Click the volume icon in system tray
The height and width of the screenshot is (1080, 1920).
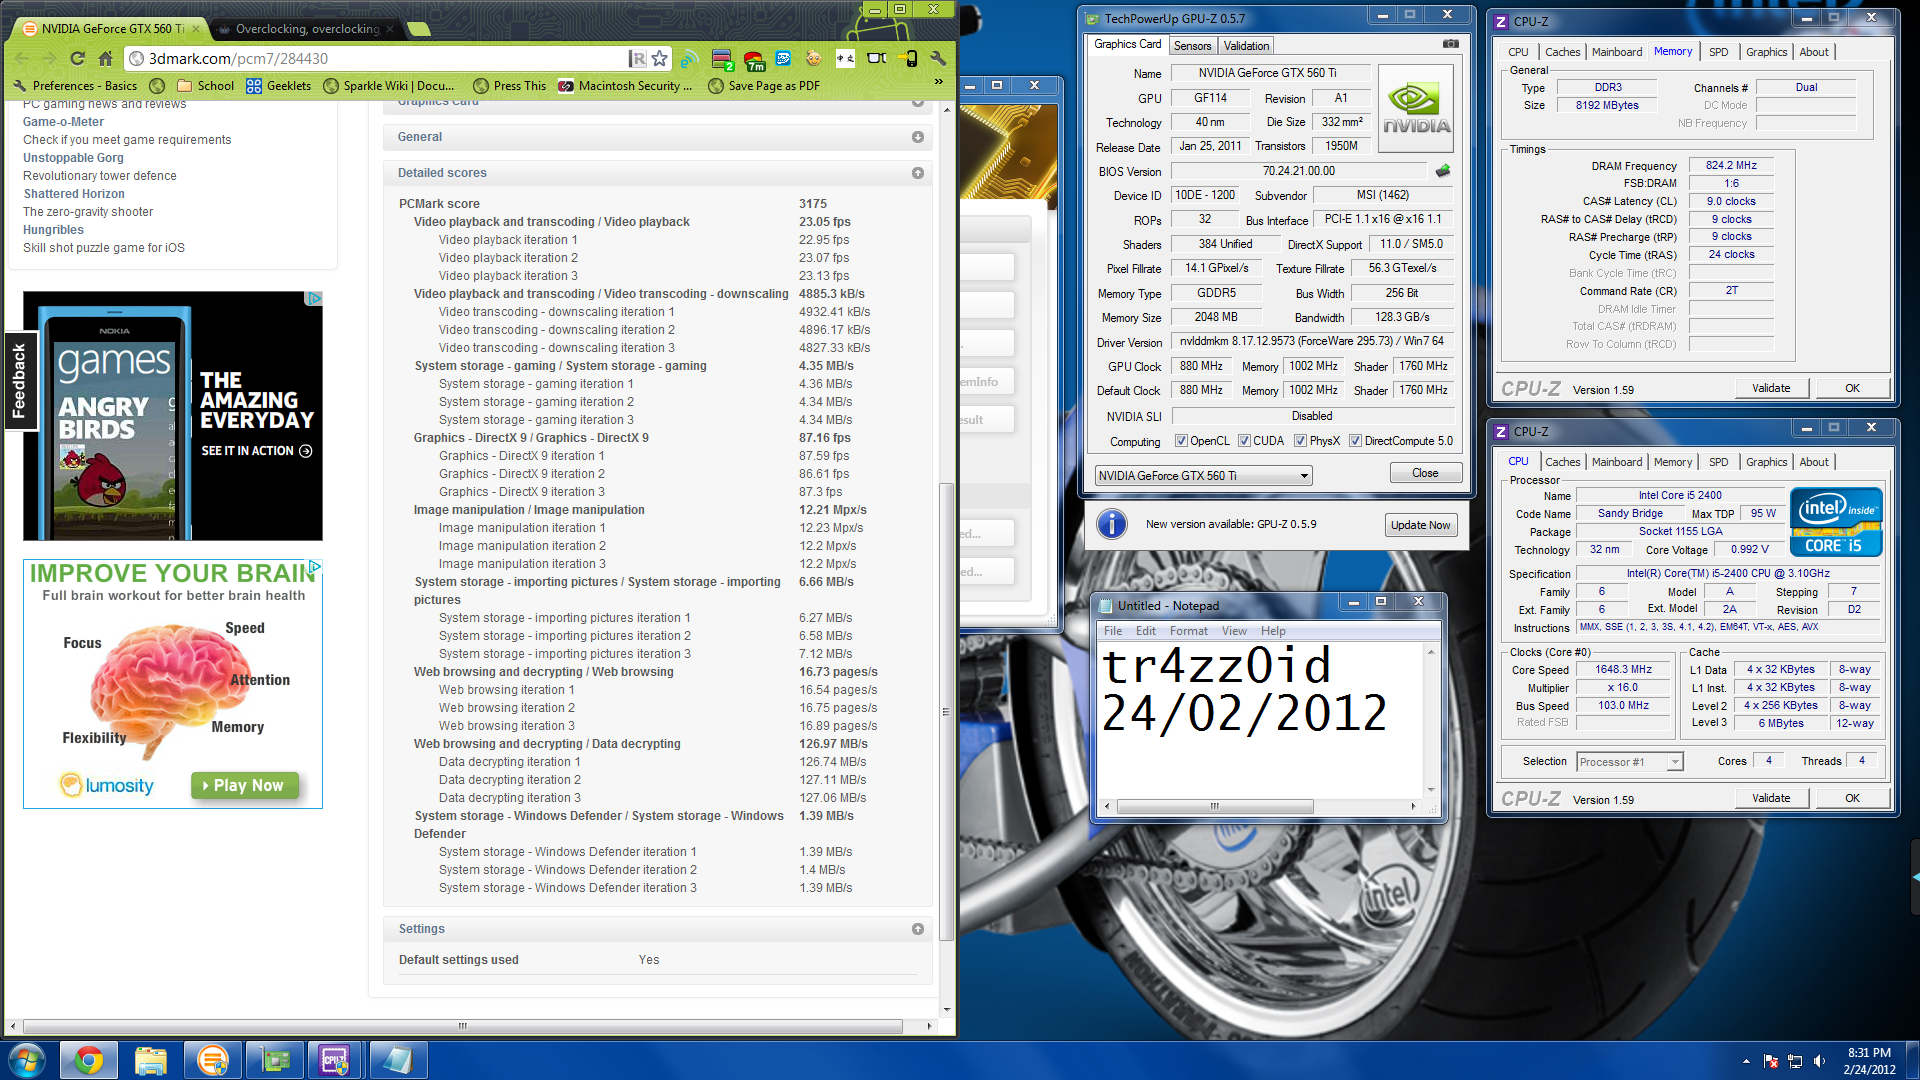pos(1819,1061)
